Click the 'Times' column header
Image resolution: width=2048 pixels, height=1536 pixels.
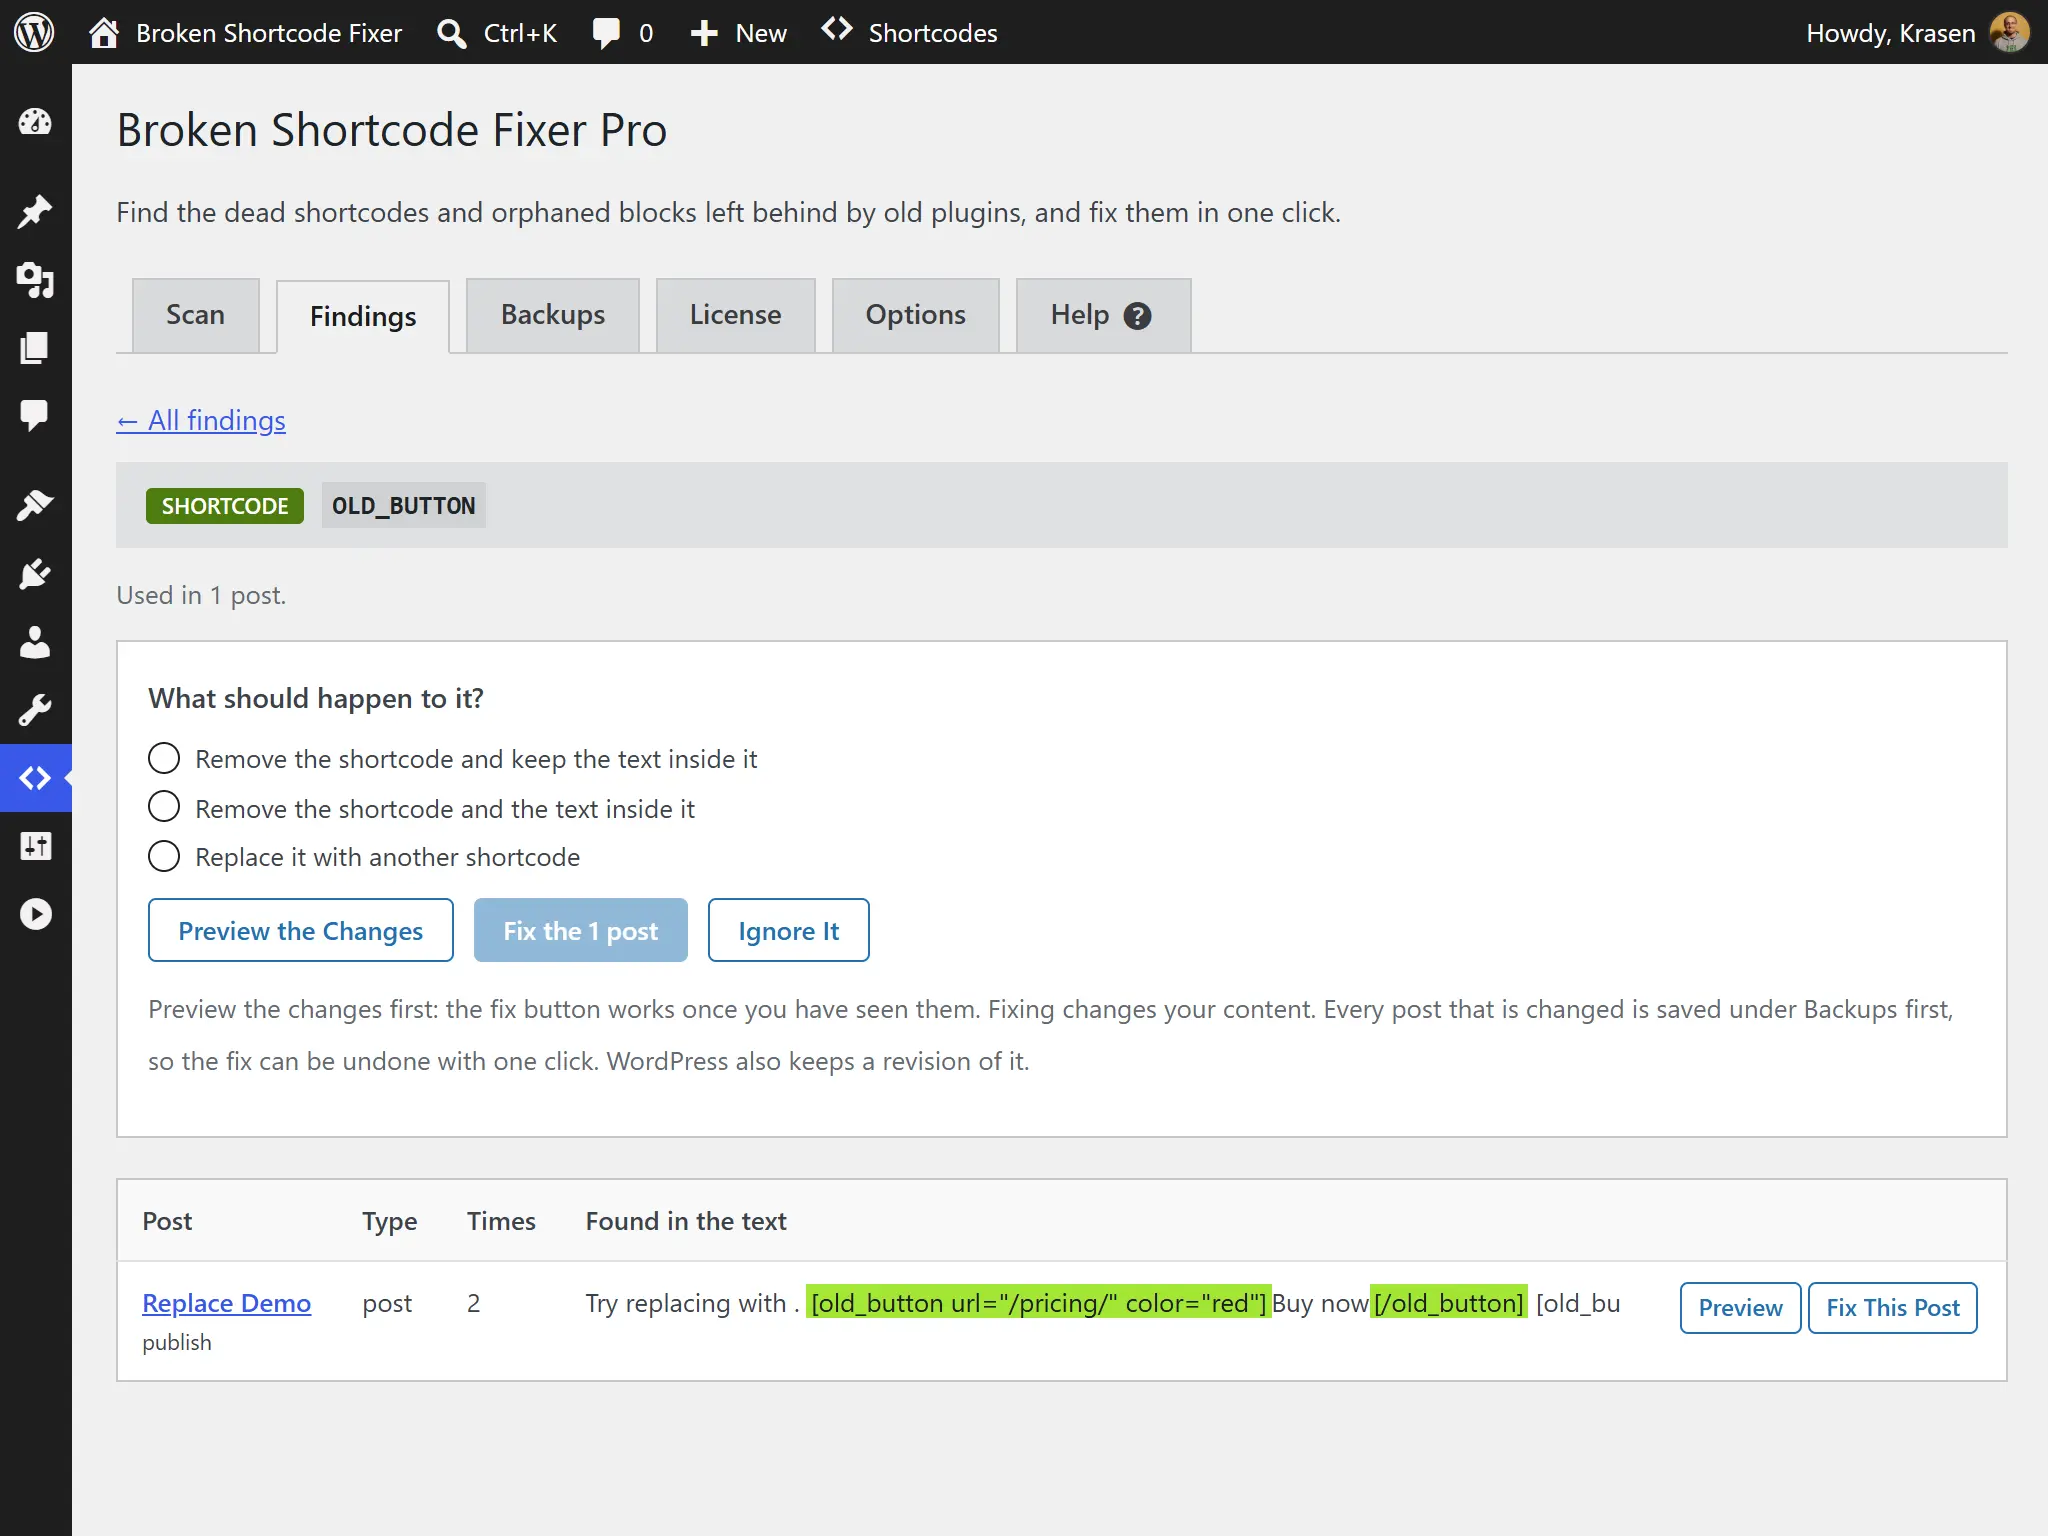coord(501,1221)
